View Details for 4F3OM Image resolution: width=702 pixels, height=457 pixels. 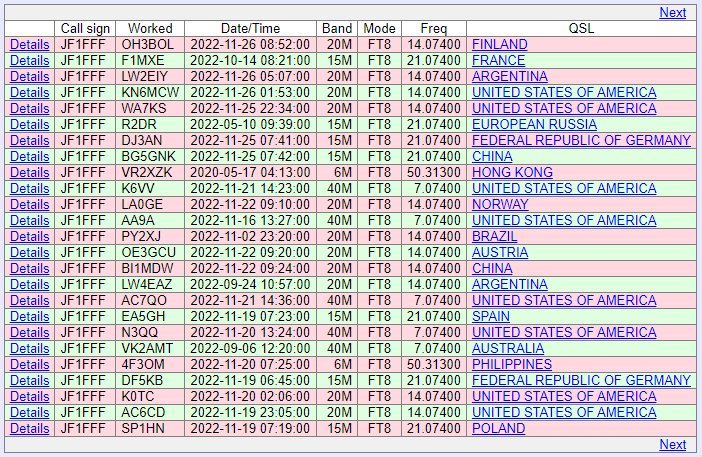30,364
